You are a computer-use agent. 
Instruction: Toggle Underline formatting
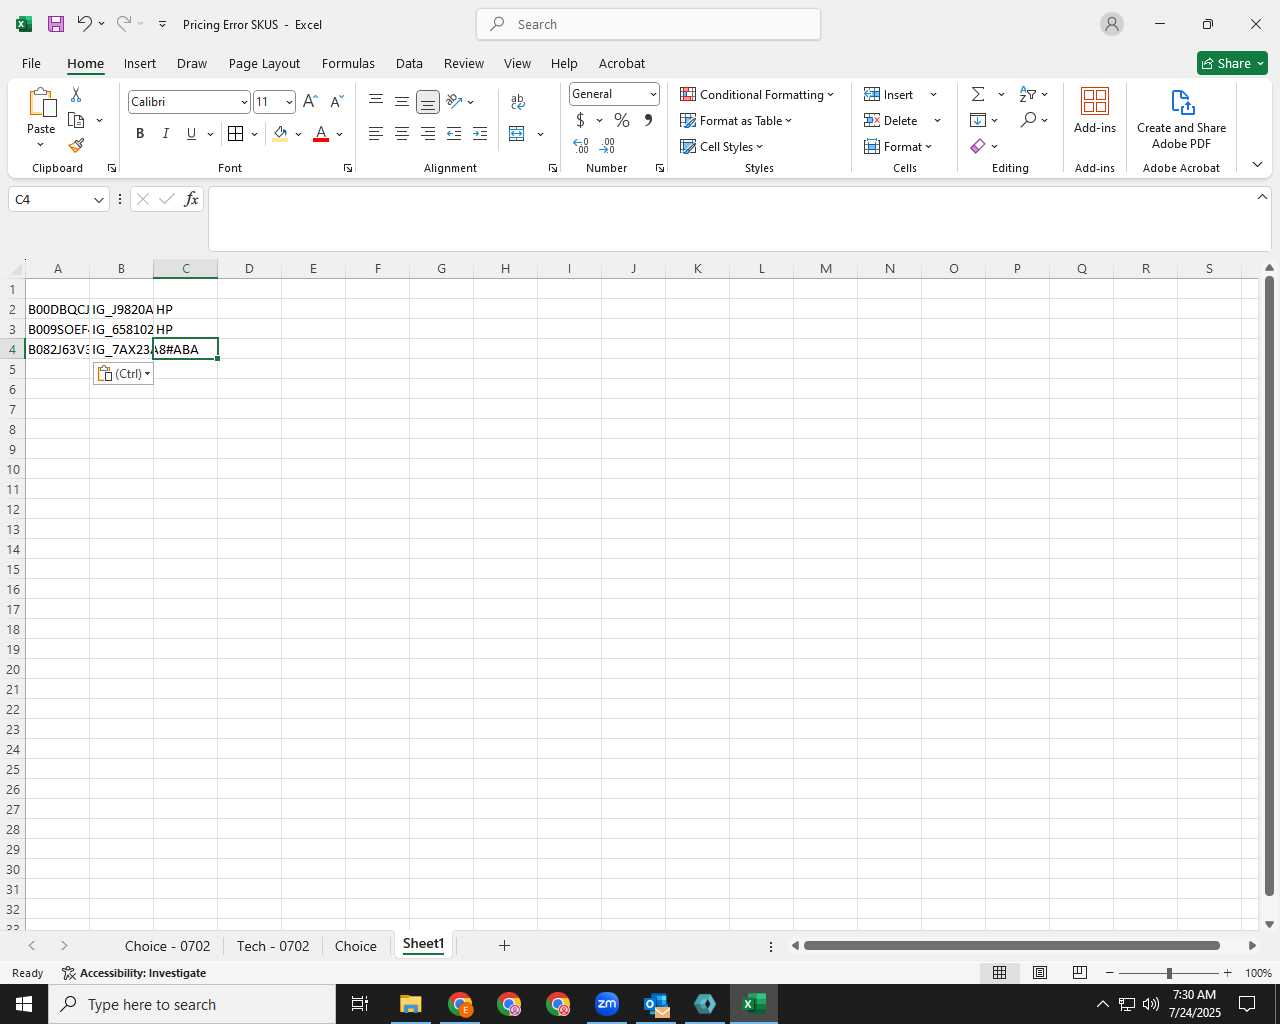pyautogui.click(x=191, y=134)
